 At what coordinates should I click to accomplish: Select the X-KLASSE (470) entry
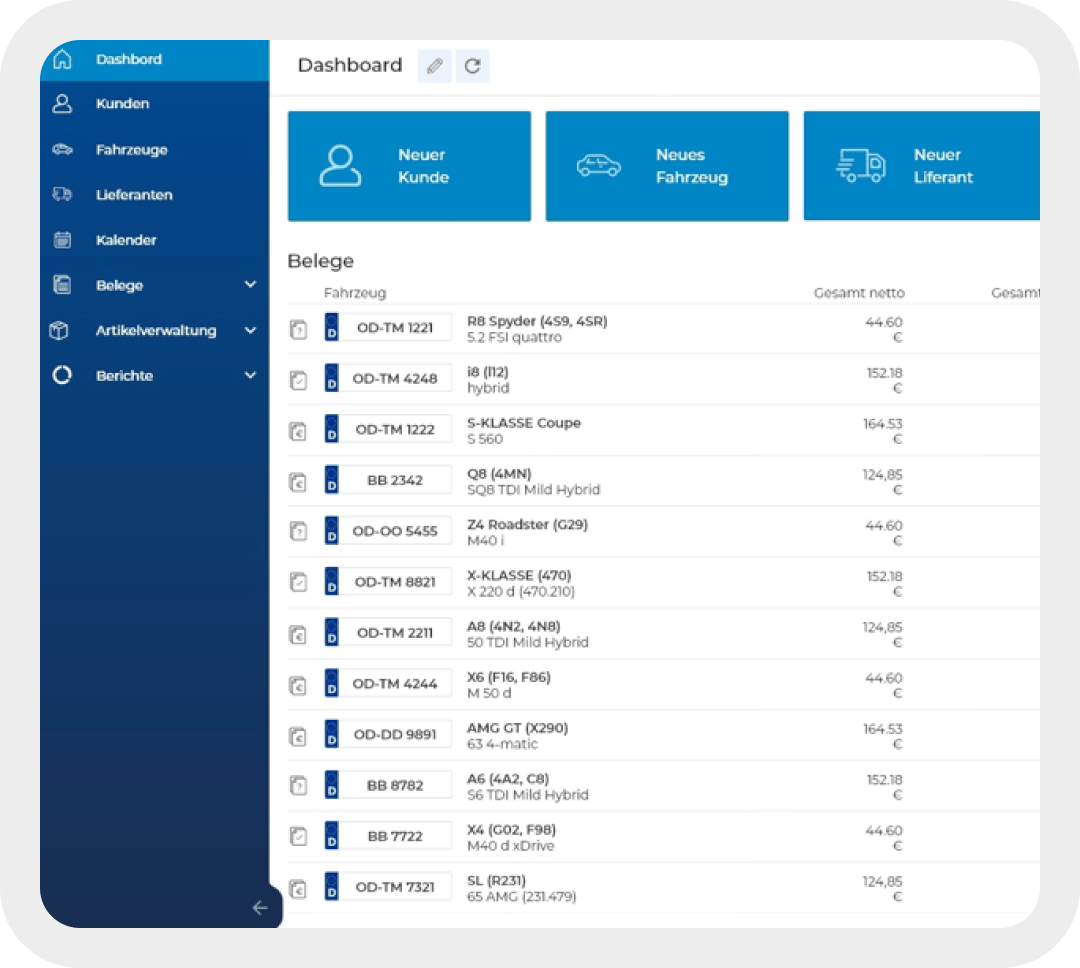point(520,583)
